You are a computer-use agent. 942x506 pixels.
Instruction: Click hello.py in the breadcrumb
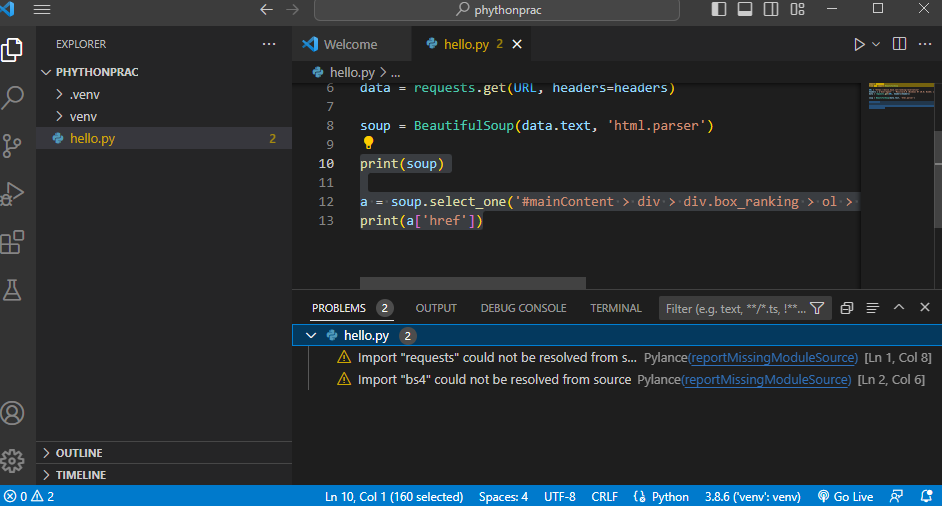click(x=351, y=73)
